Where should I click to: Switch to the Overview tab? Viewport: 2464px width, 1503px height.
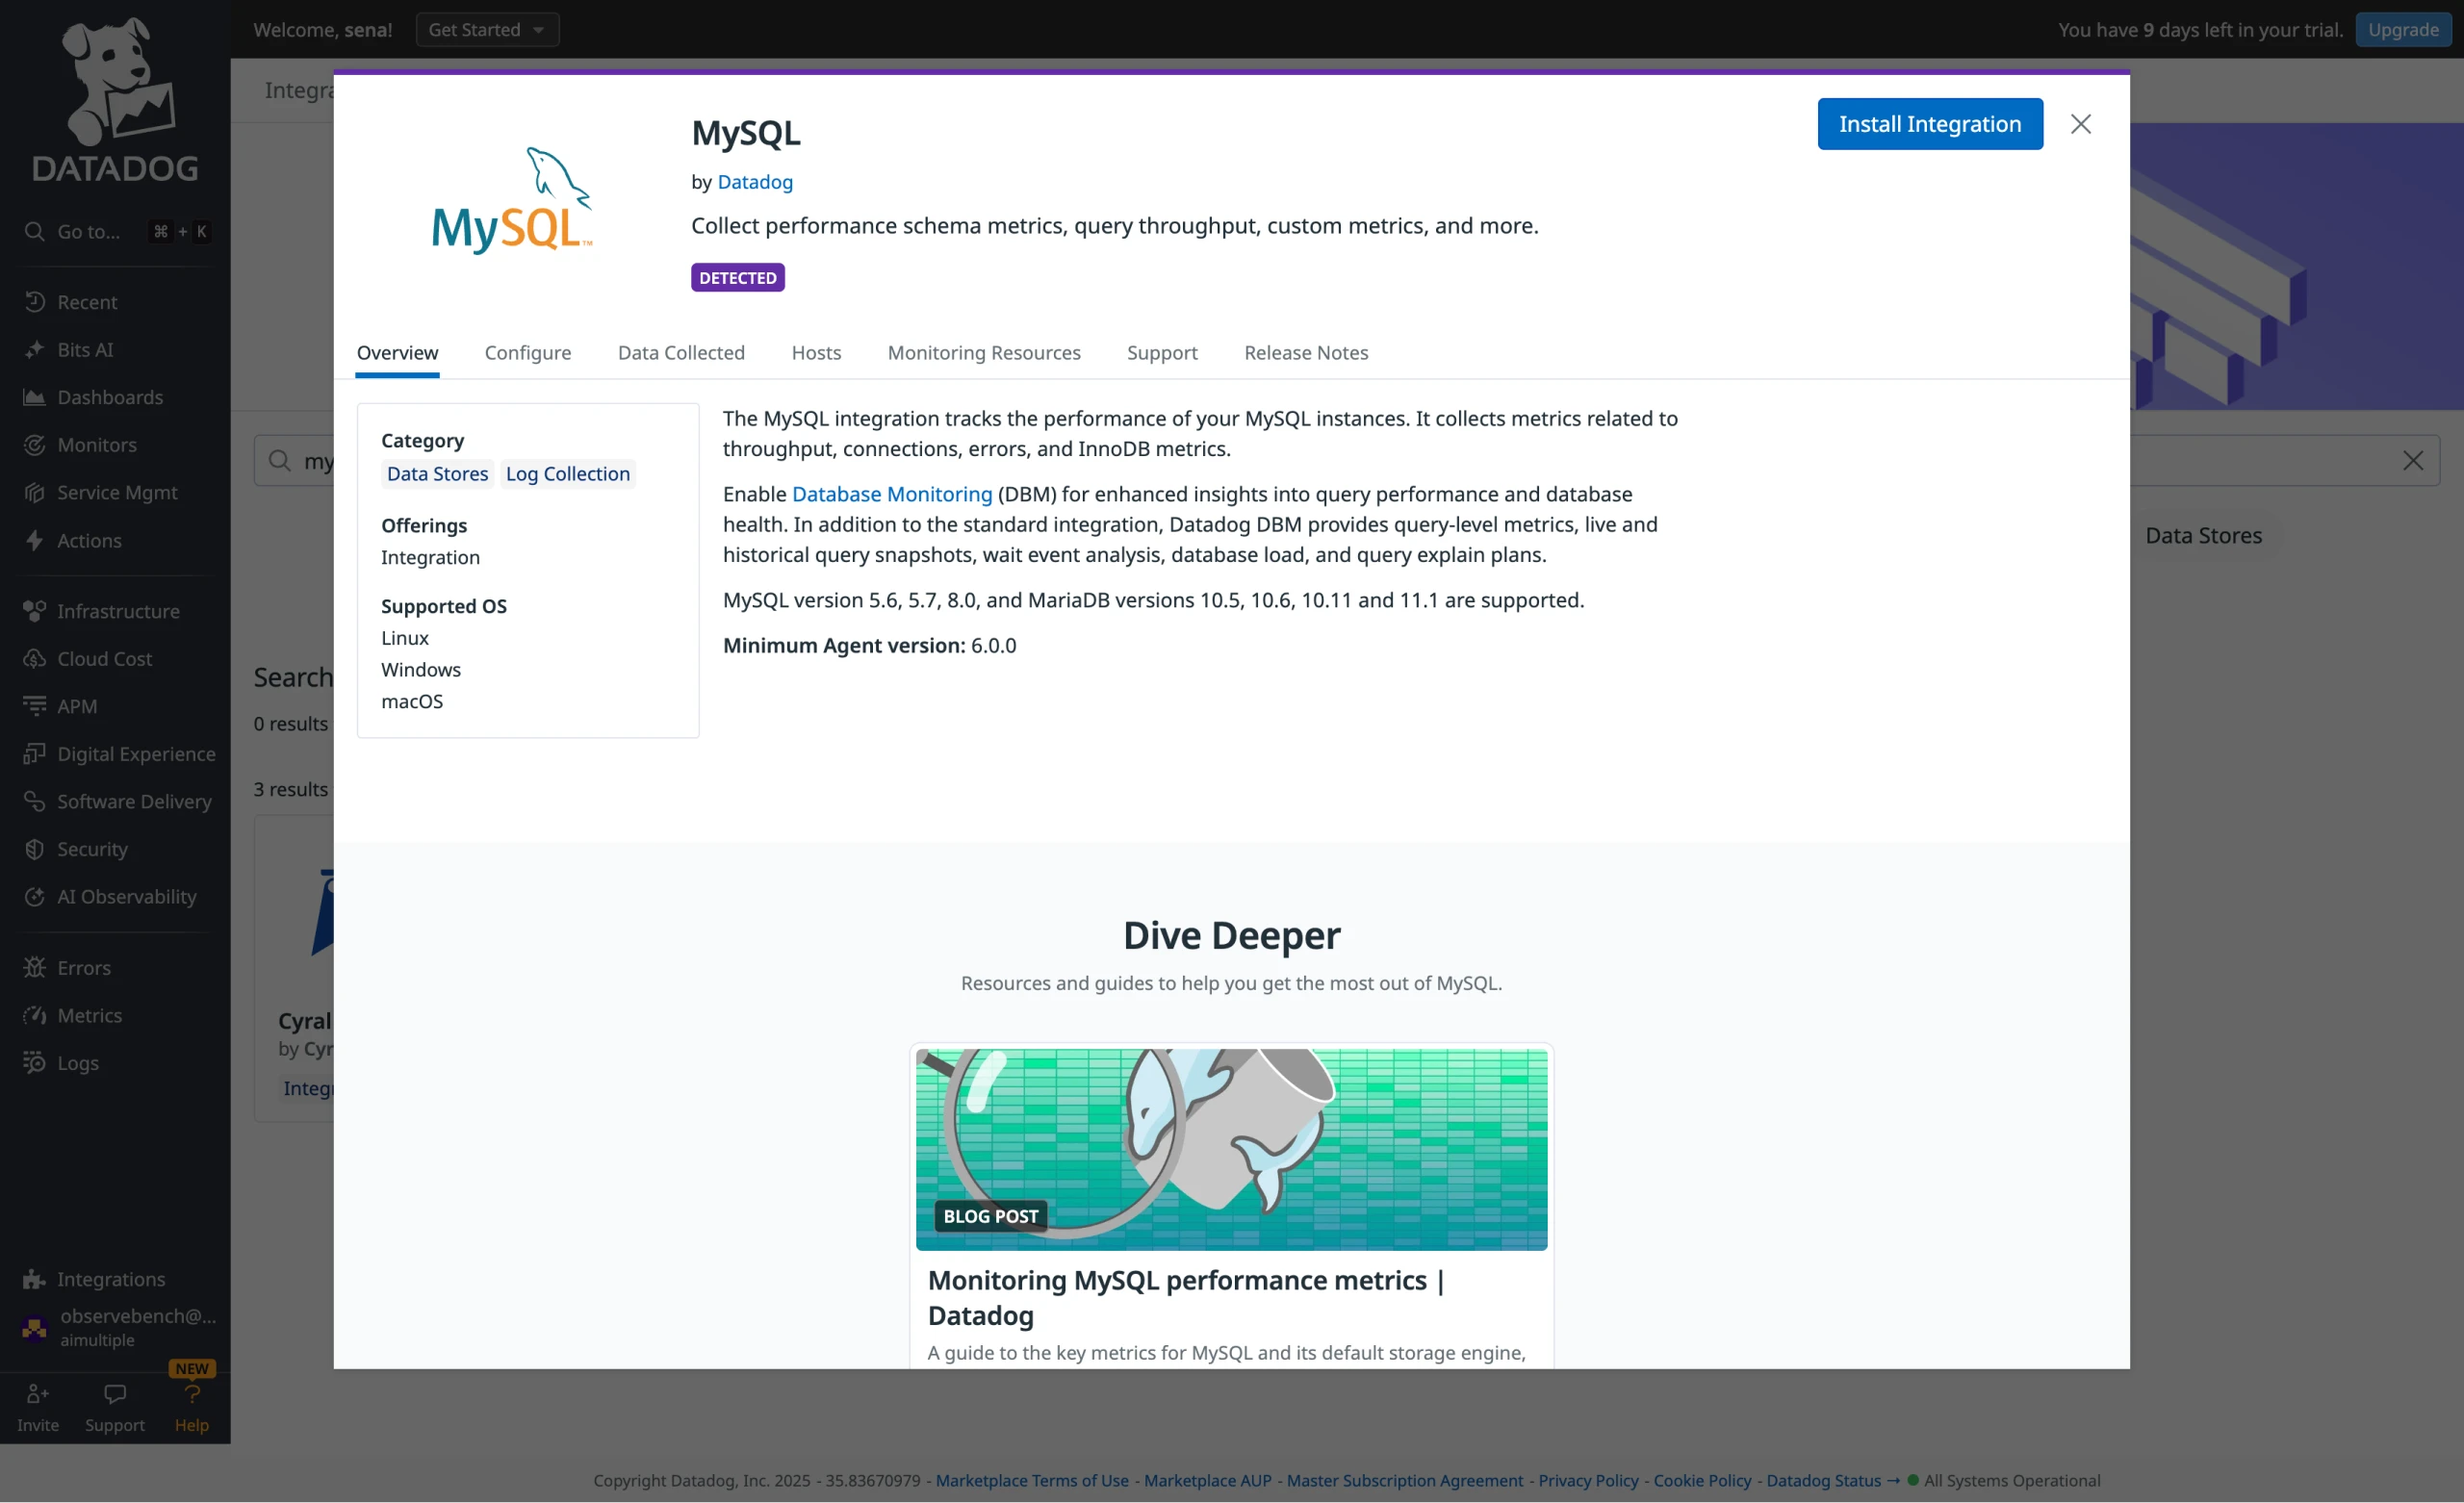(x=397, y=353)
